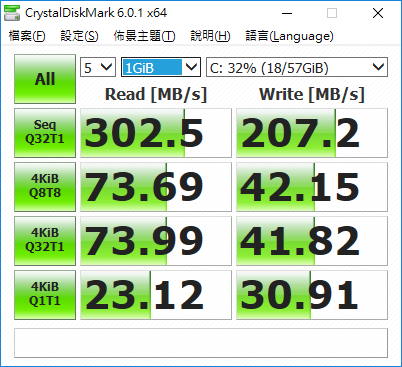
Task: Run all benchmarks with All button
Action: 45,79
